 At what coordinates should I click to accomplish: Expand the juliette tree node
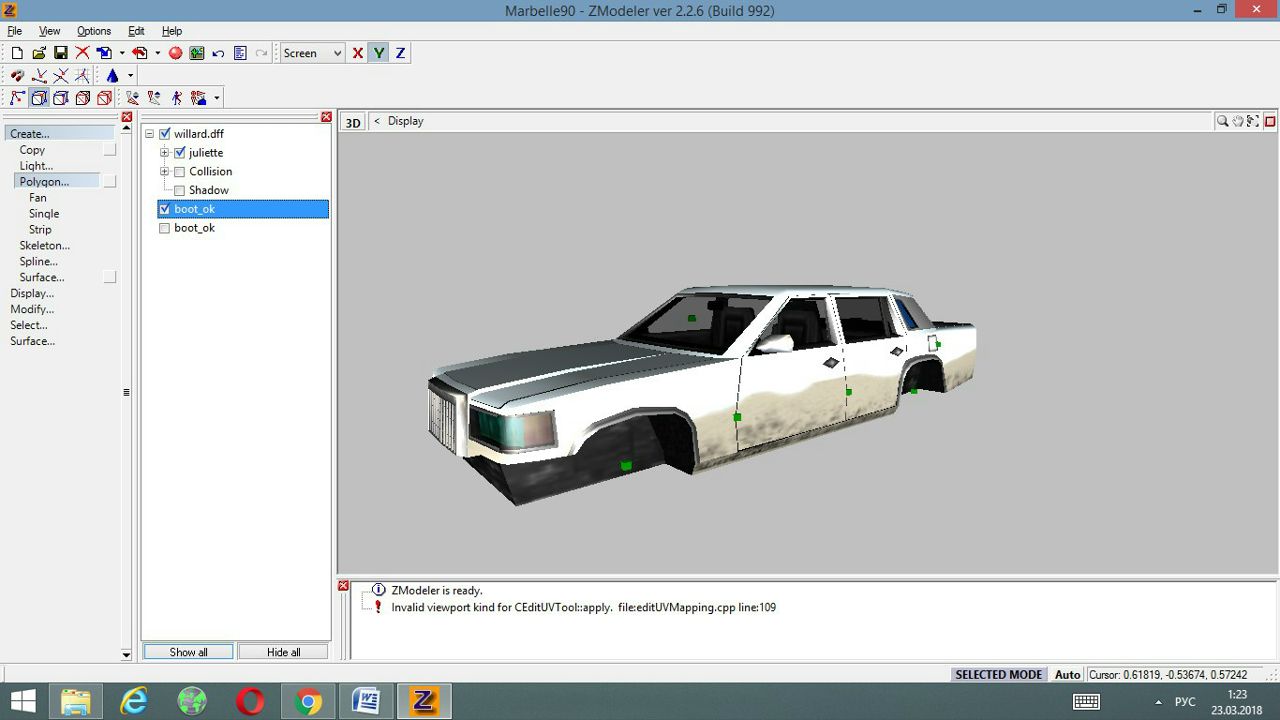coord(165,153)
